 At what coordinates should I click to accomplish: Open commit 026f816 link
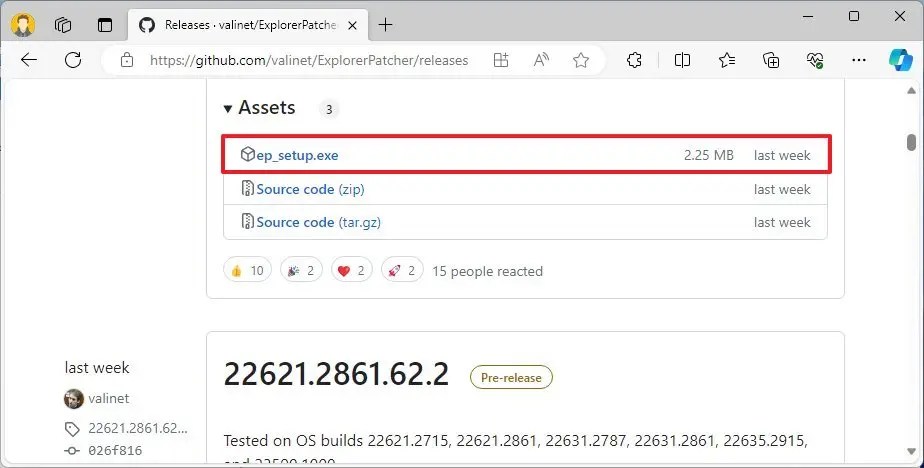point(115,450)
